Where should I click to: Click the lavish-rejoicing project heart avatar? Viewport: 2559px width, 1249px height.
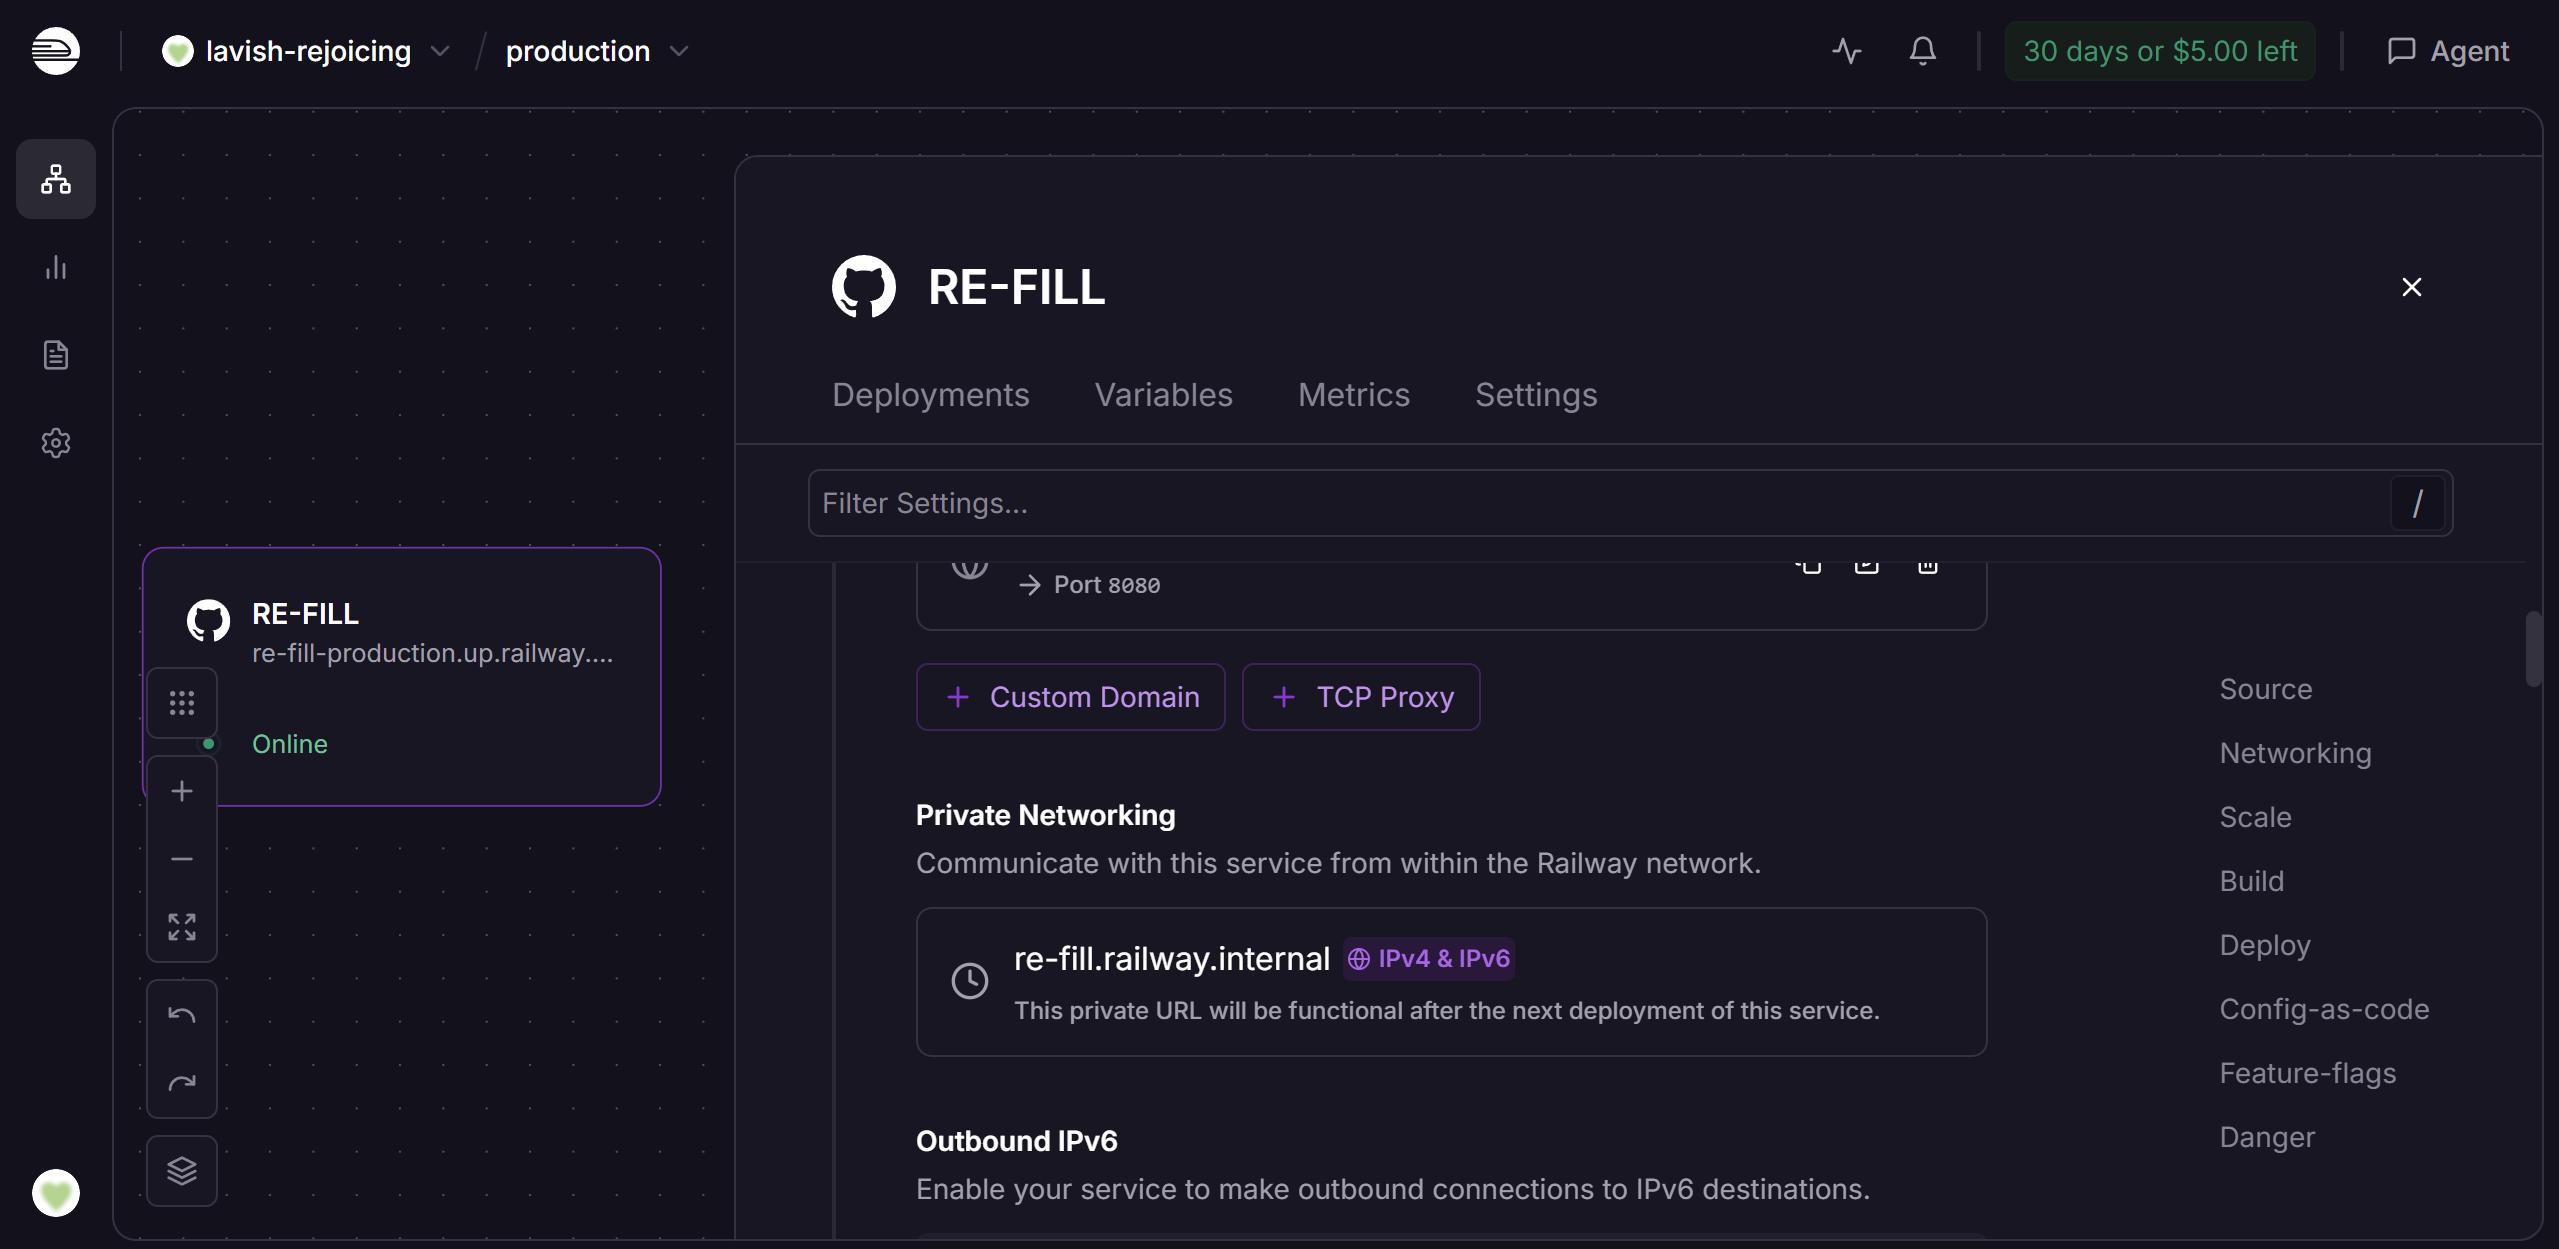point(178,51)
